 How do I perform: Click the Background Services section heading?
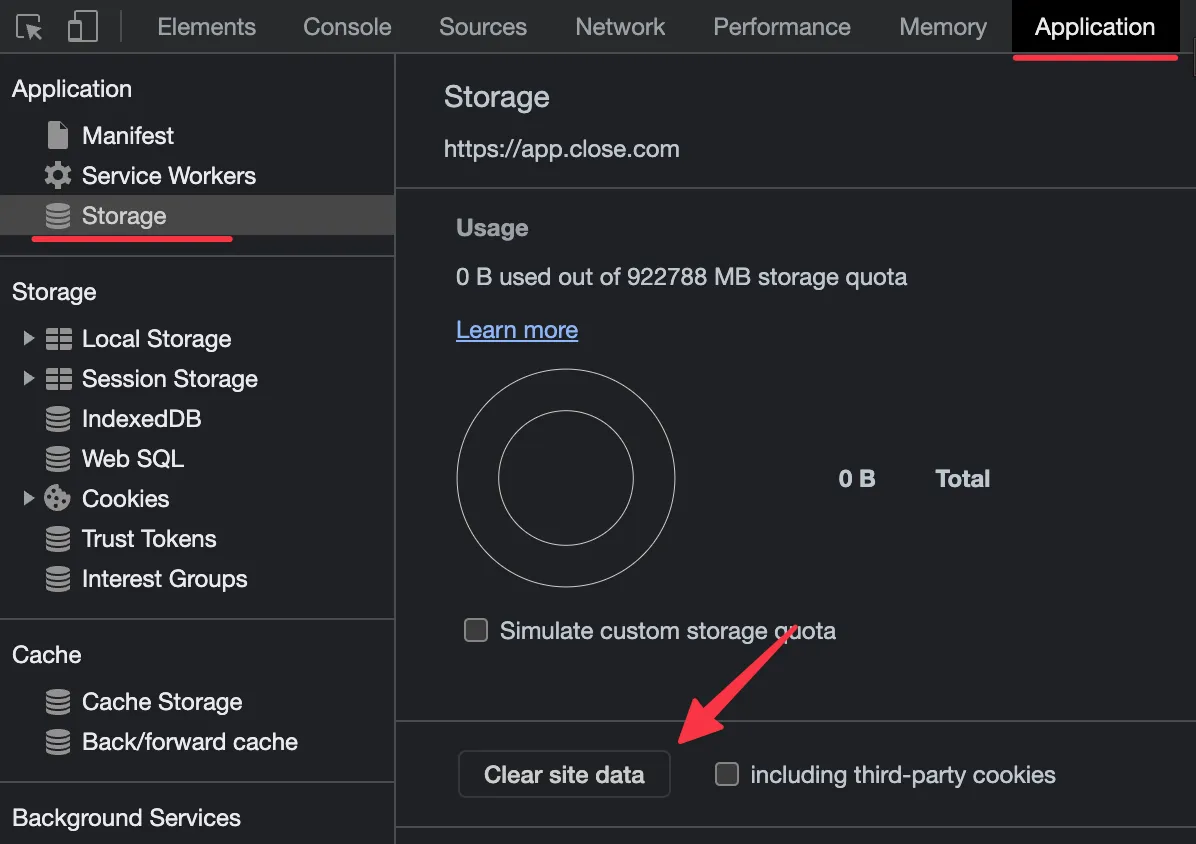[127, 817]
